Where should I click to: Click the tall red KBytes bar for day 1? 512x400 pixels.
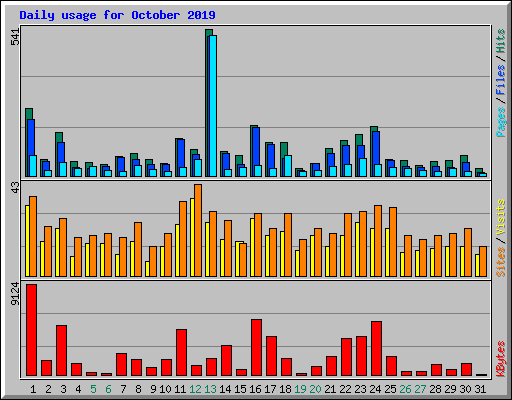click(x=32, y=330)
